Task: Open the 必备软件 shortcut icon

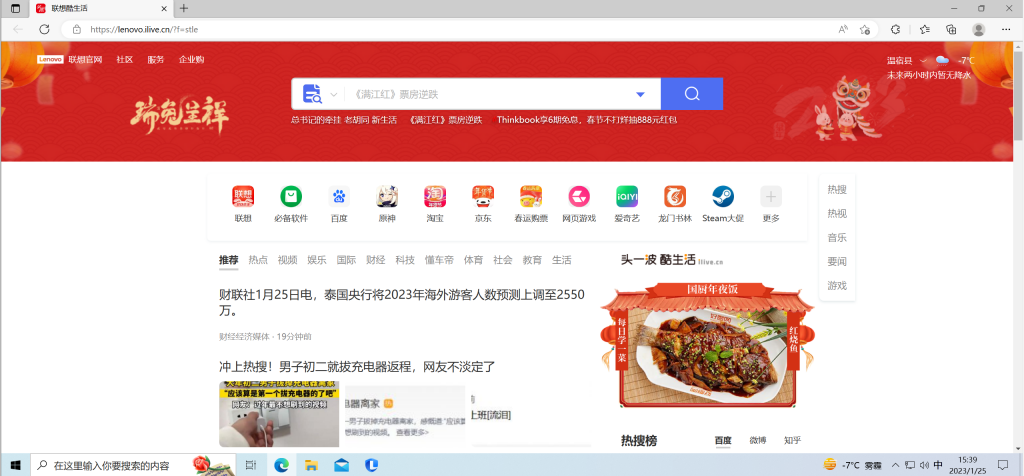Action: pos(291,197)
